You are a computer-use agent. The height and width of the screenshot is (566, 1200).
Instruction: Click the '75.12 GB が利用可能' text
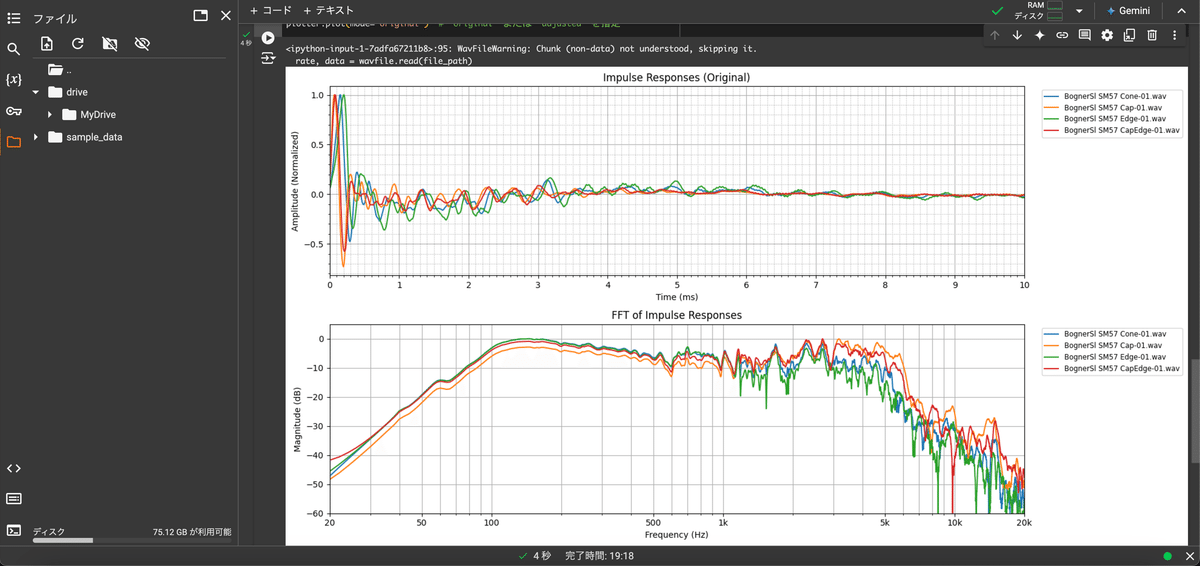tap(191, 532)
